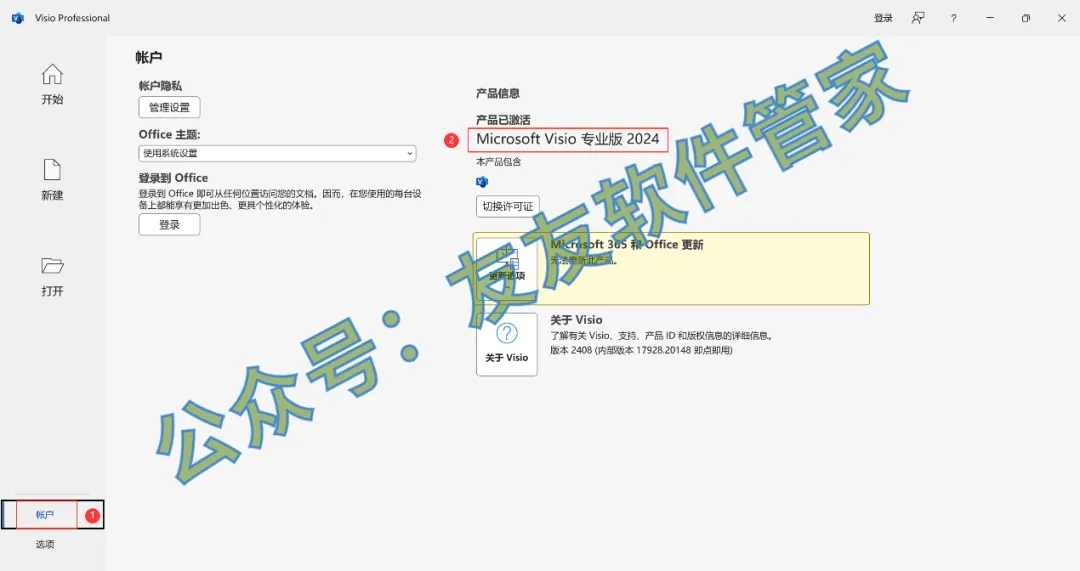Select the Microsoft Visio 专业版 2024 text
This screenshot has width=1080, height=571.
pyautogui.click(x=568, y=139)
